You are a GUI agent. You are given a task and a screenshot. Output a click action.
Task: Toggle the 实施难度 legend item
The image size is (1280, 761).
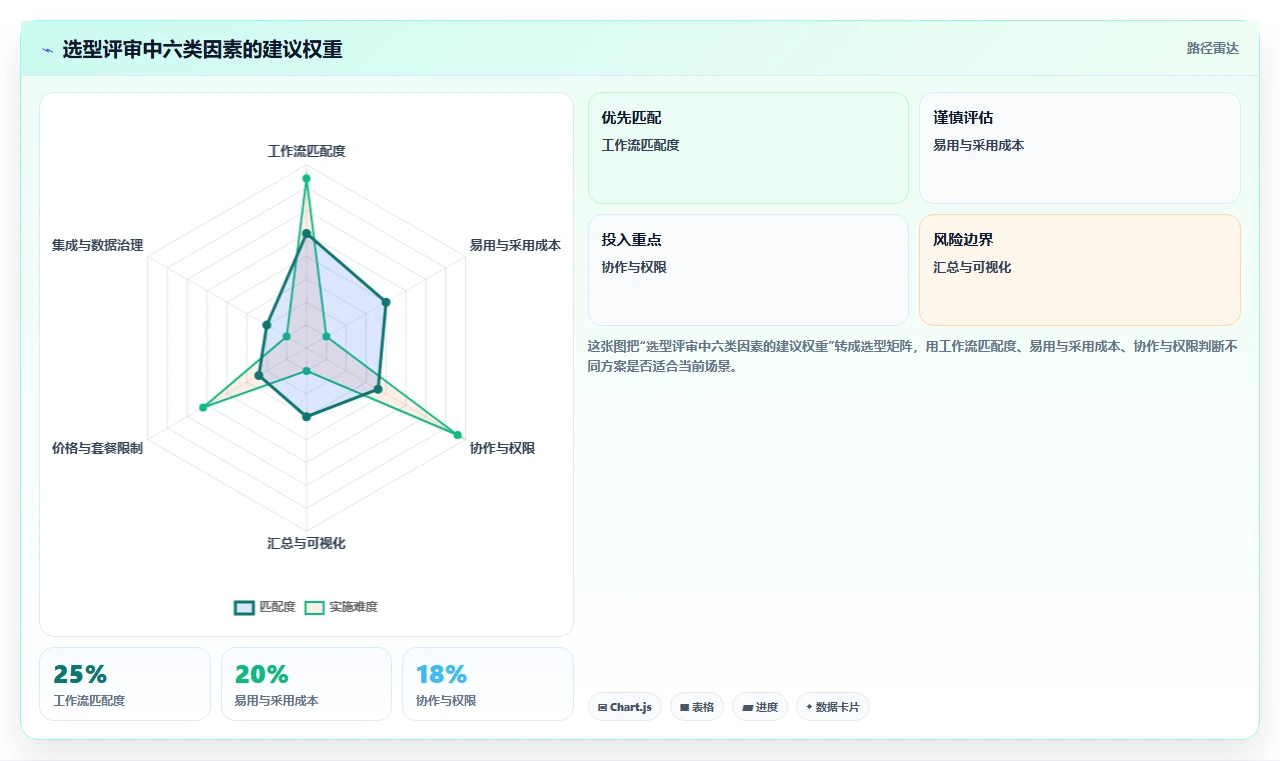tap(341, 607)
